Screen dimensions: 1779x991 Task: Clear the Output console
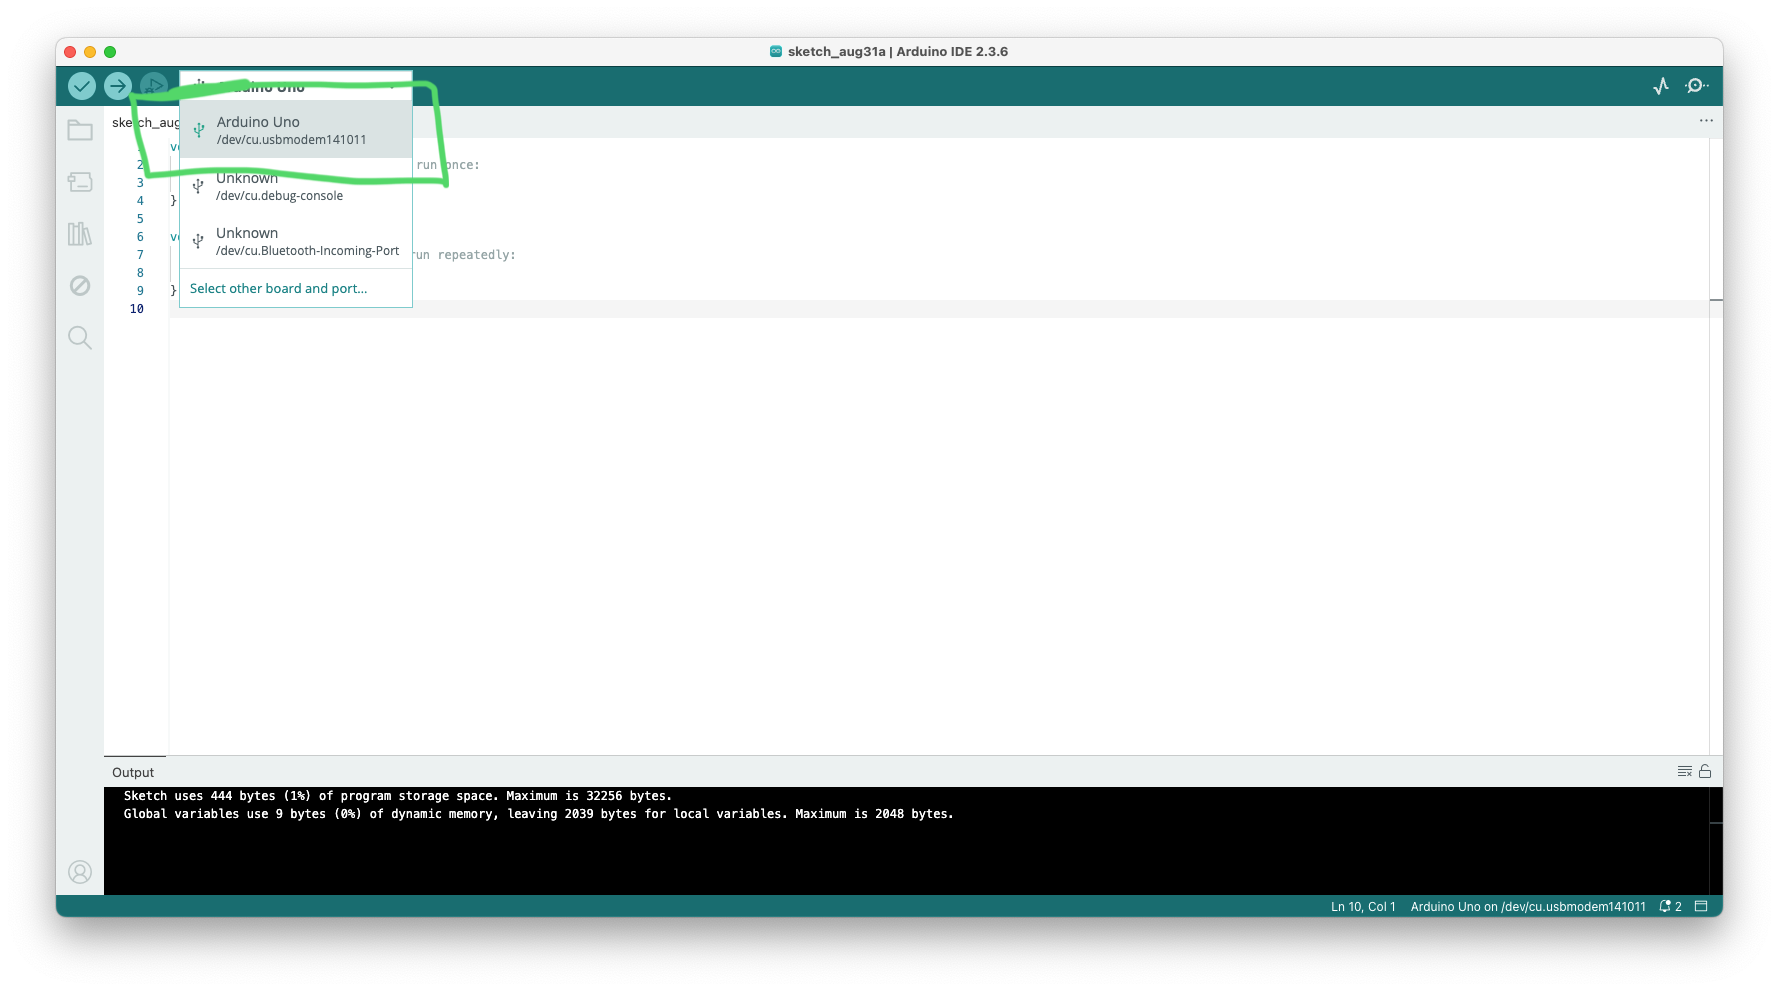(x=1683, y=771)
